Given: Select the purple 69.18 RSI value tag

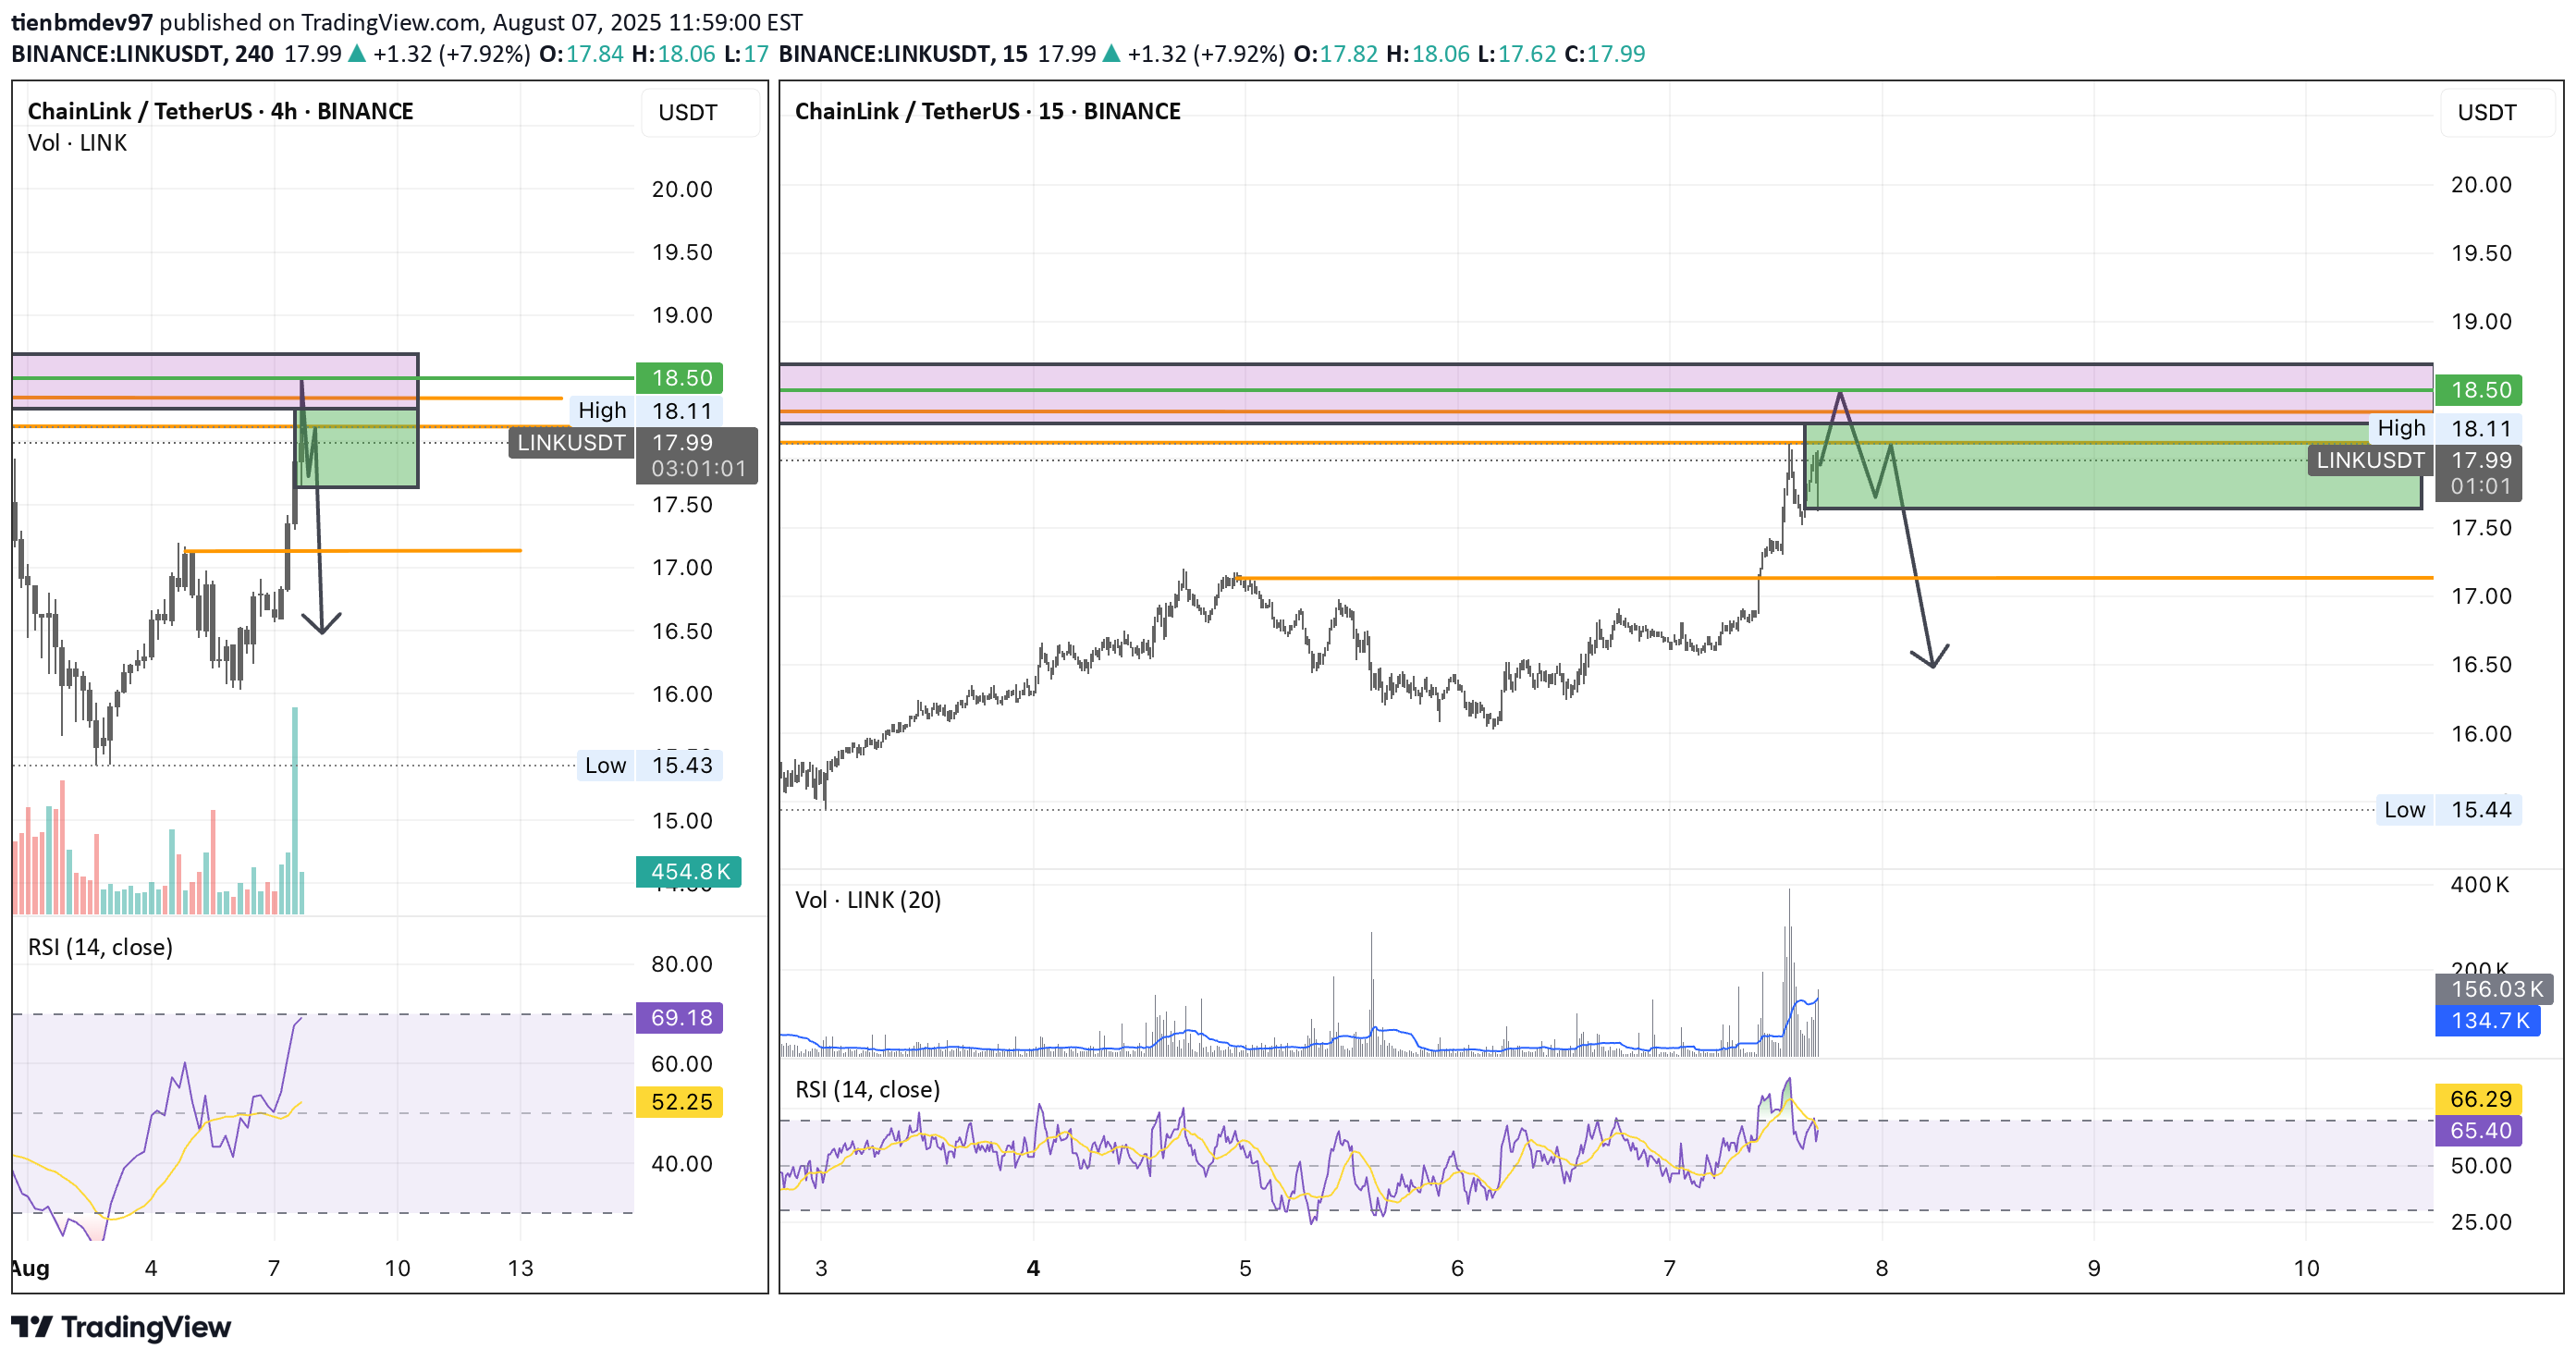Looking at the screenshot, I should click(679, 1018).
